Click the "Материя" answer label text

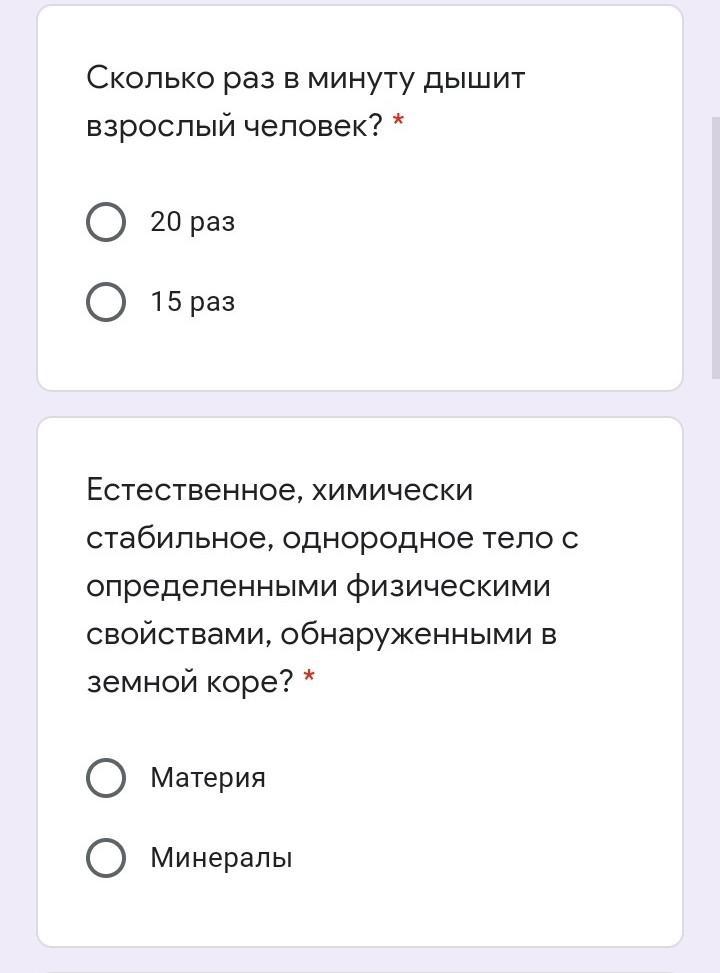208,778
